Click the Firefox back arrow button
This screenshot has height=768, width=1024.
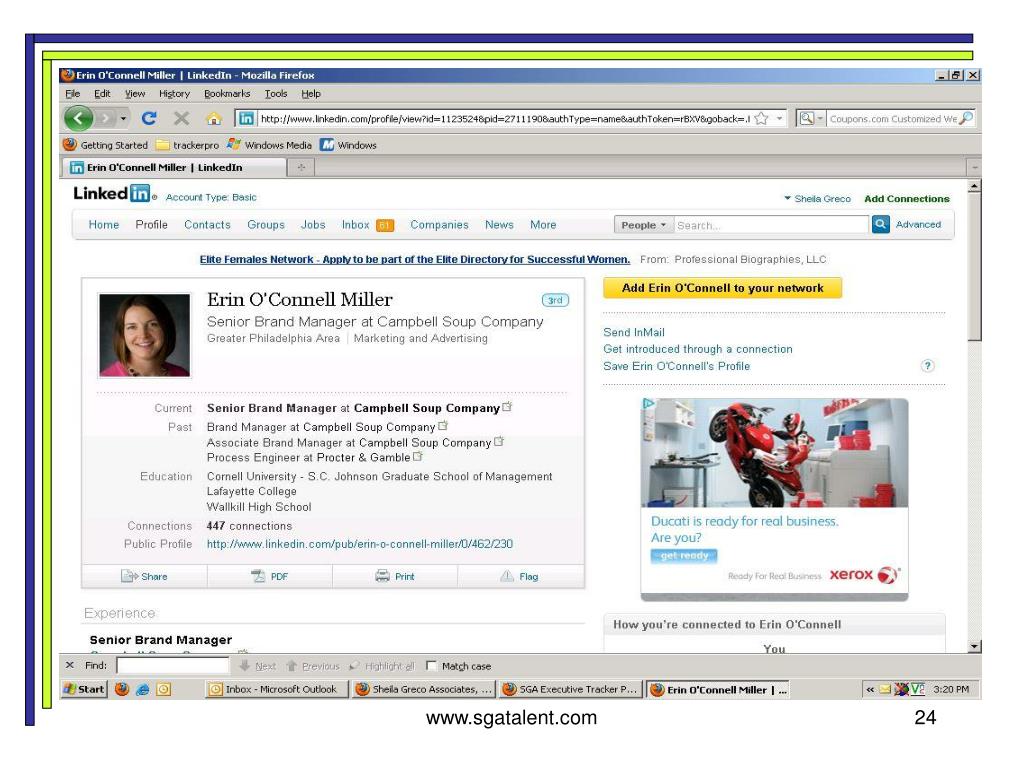[x=79, y=118]
